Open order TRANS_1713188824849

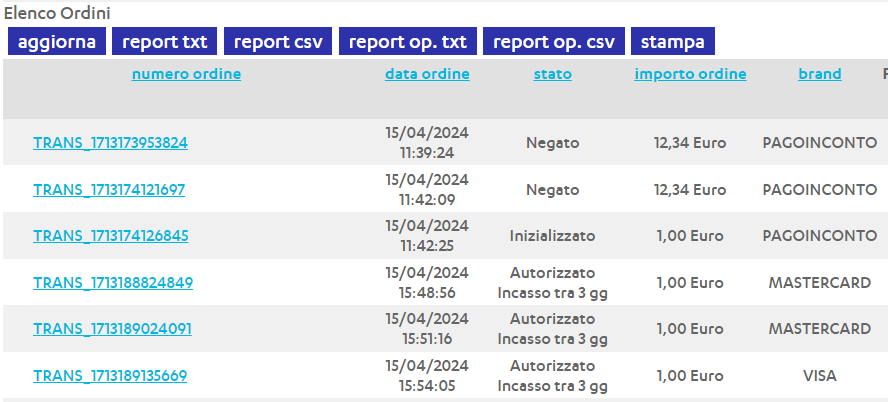click(x=113, y=283)
